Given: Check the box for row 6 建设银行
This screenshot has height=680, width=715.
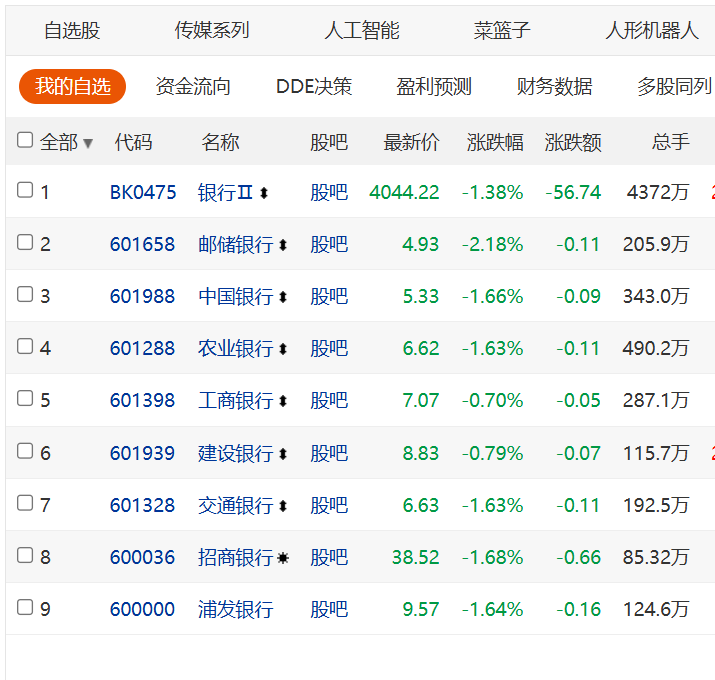Looking at the screenshot, I should tap(25, 451).
